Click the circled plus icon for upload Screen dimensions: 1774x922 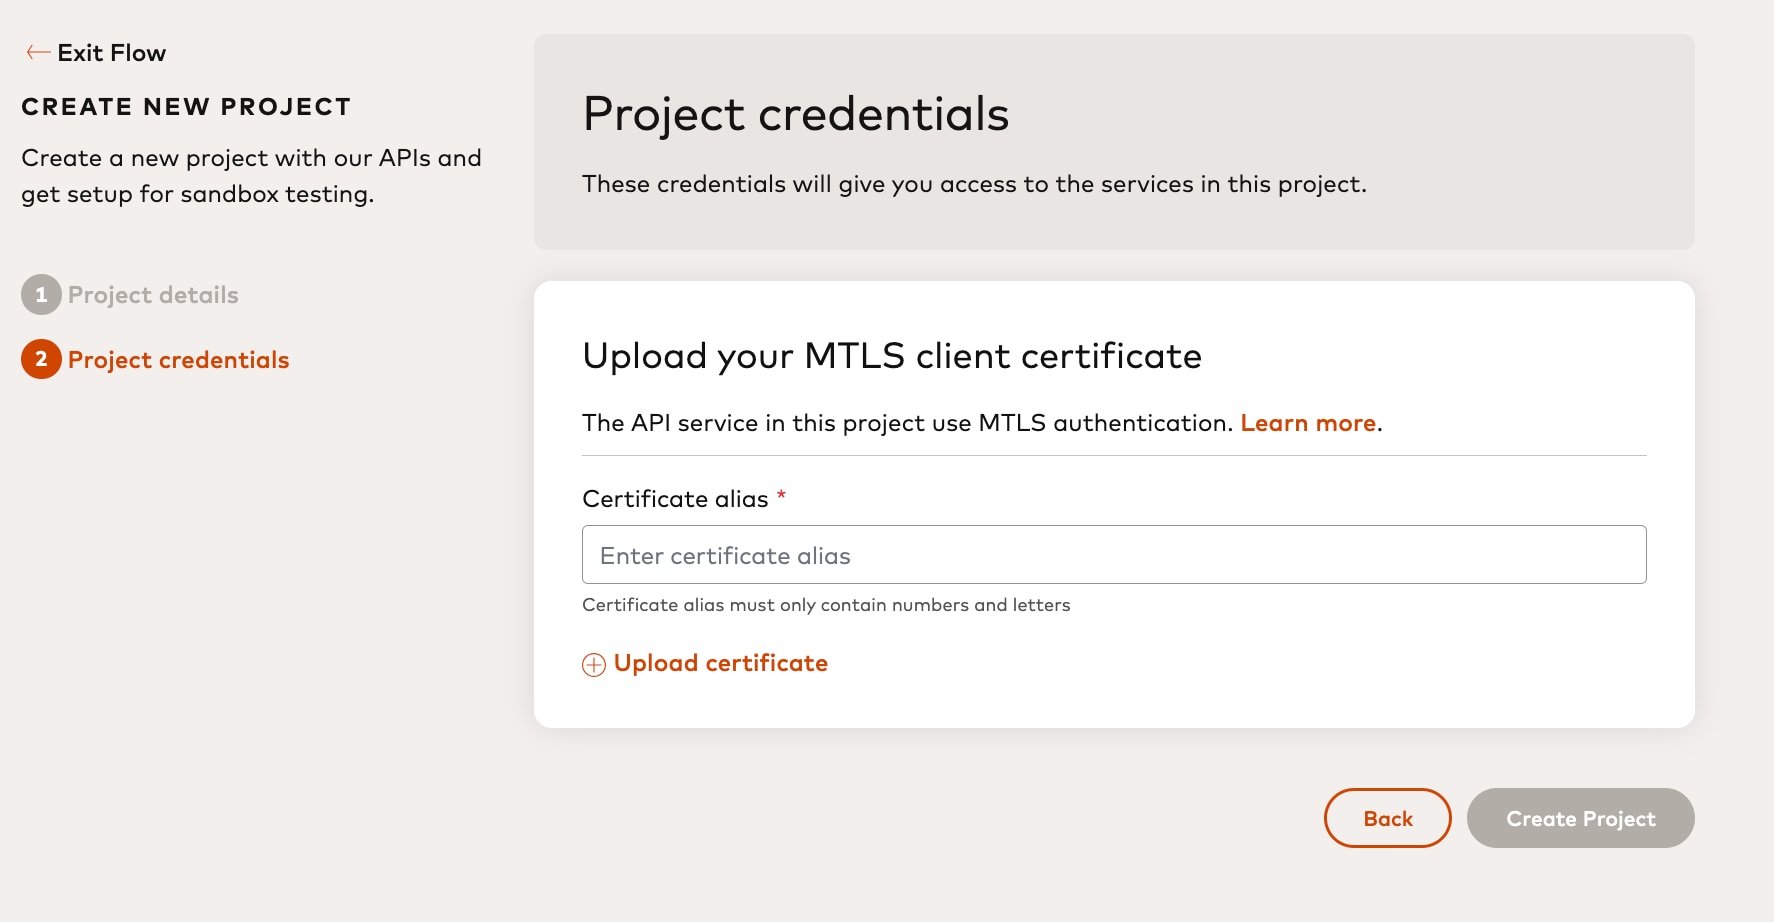click(x=594, y=665)
